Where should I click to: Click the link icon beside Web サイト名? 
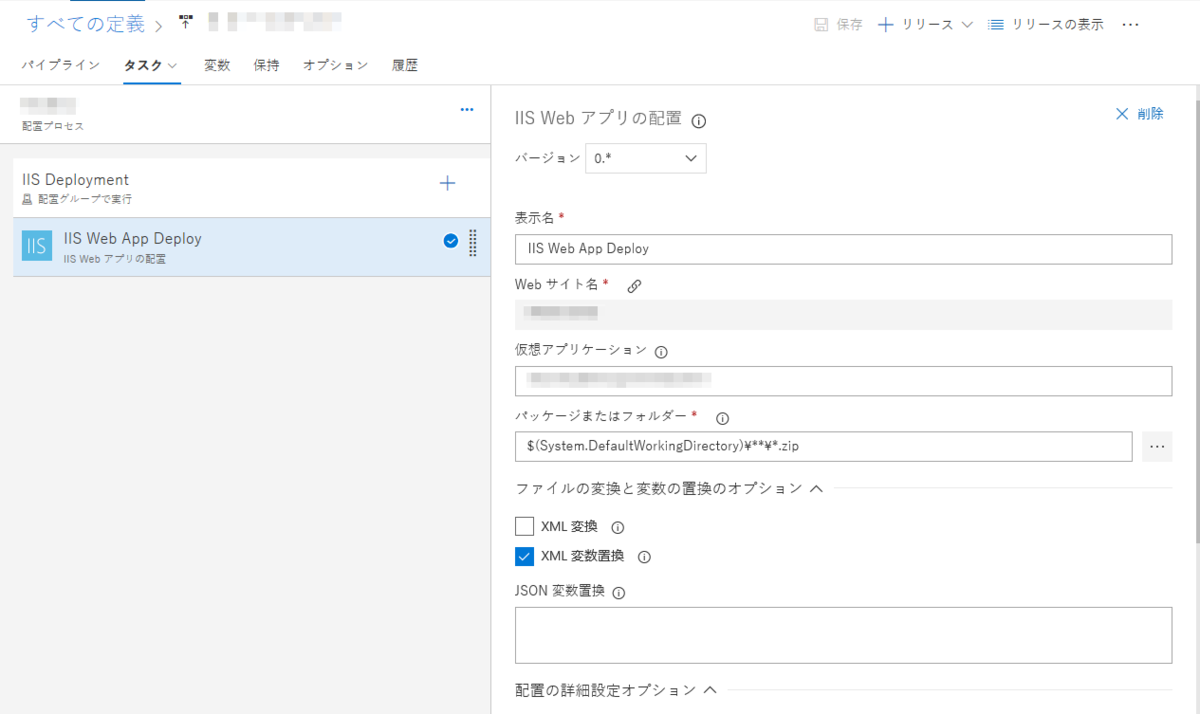pyautogui.click(x=634, y=285)
